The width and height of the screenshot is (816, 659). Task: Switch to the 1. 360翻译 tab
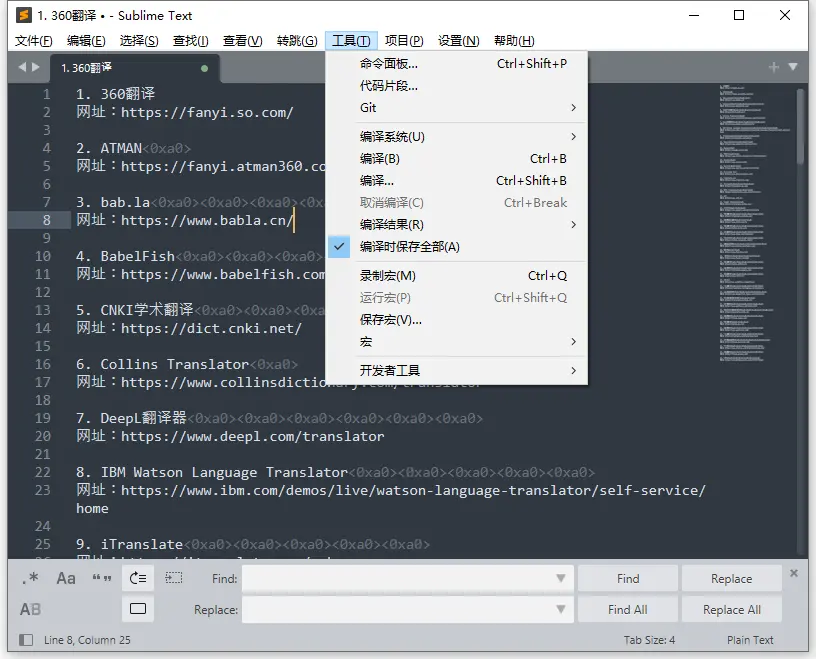[135, 68]
